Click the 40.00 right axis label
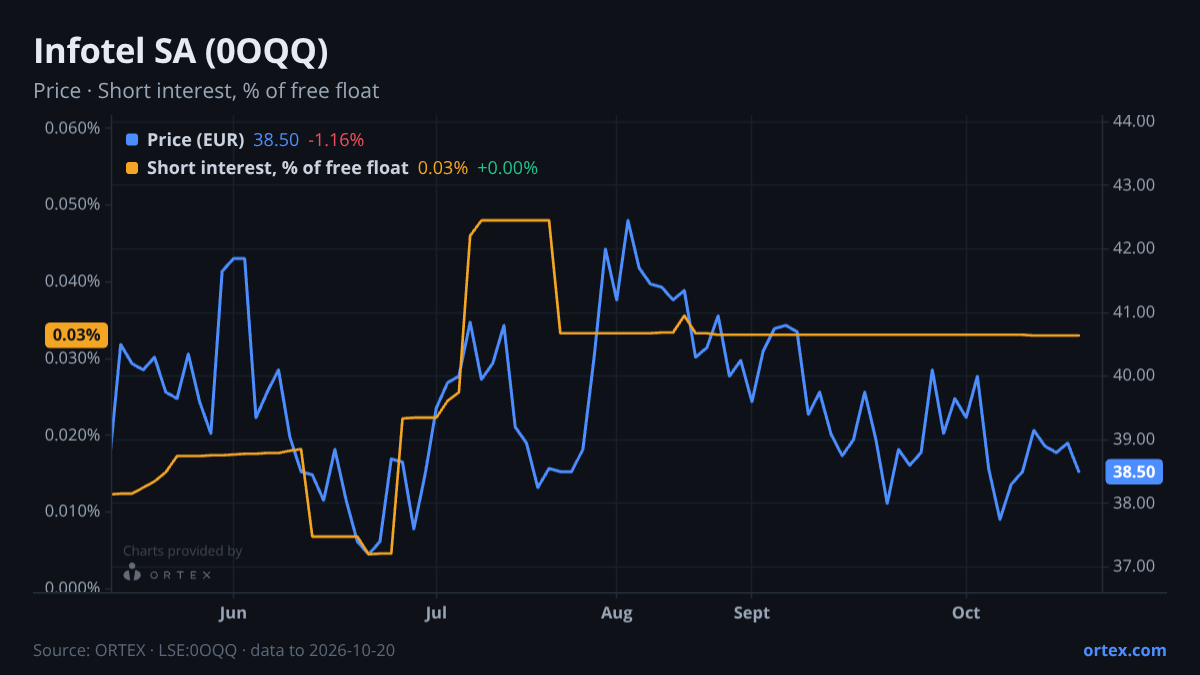The image size is (1200, 675). coord(1133,375)
